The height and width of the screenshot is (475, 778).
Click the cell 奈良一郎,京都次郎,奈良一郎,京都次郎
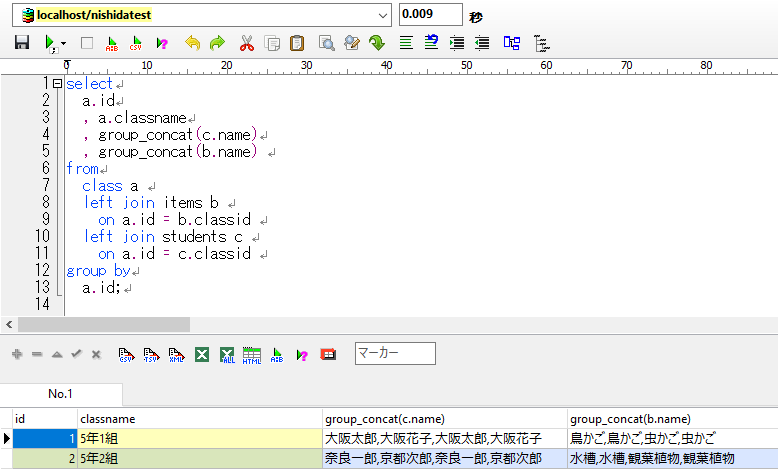coord(445,459)
